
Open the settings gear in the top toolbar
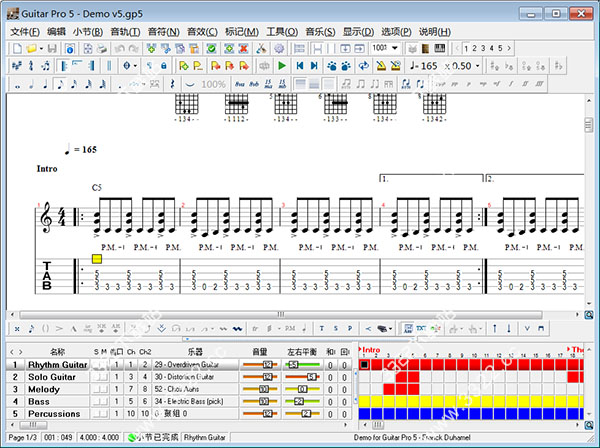coord(279,49)
